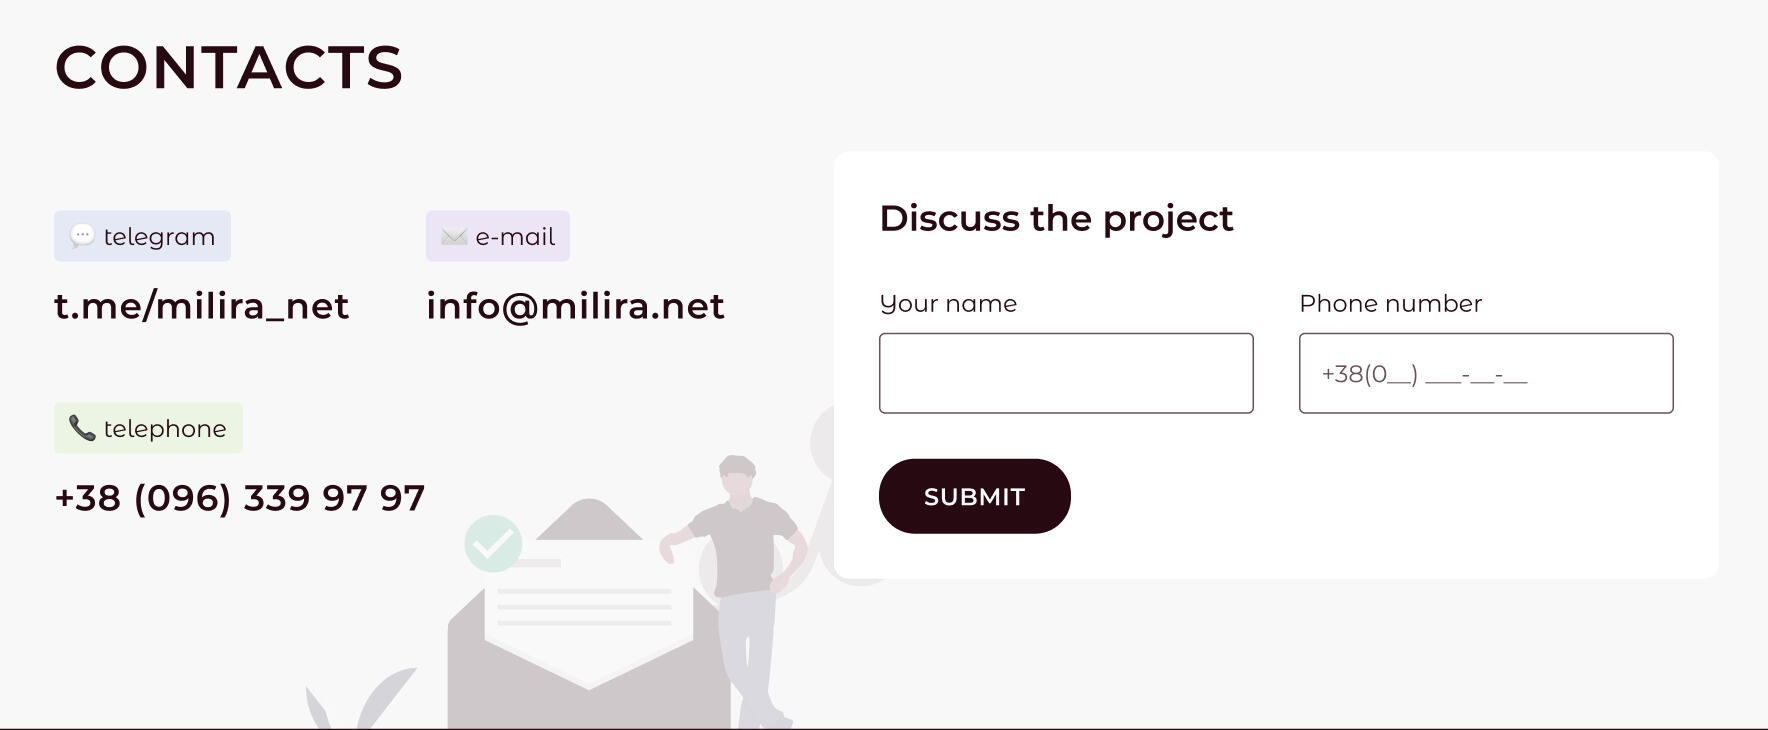Click the telegram speech bubble icon
Screen dimensions: 1768x730
coord(82,236)
